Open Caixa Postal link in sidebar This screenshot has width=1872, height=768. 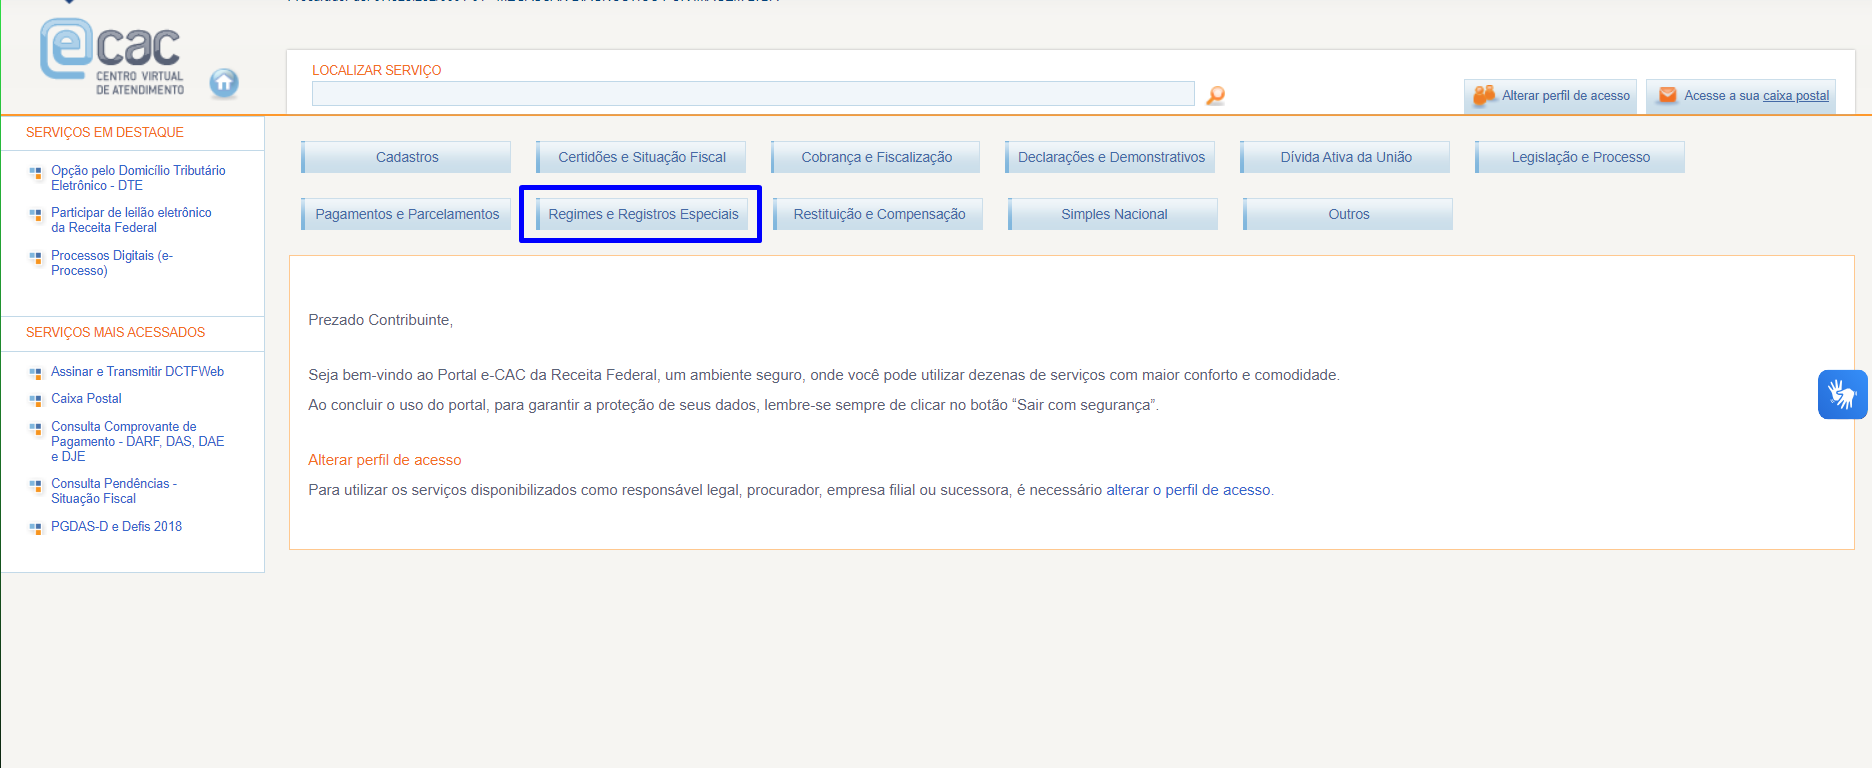pos(86,398)
